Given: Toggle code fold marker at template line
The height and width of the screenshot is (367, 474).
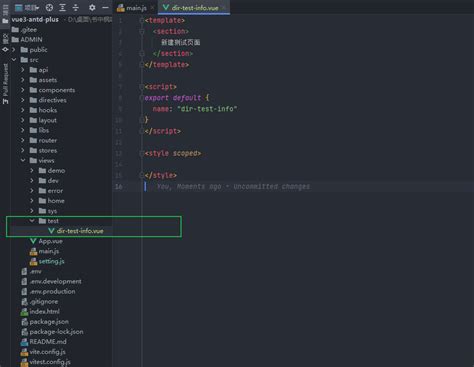Looking at the screenshot, I should point(142,20).
